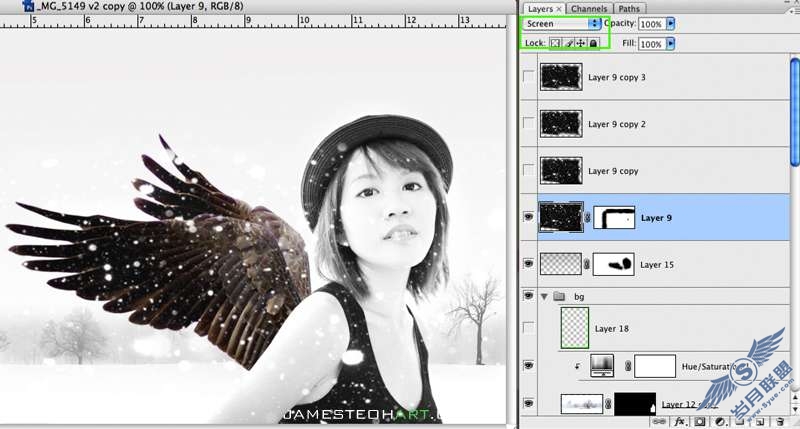Toggle visibility of Layer 15
The height and width of the screenshot is (429, 800).
528,264
